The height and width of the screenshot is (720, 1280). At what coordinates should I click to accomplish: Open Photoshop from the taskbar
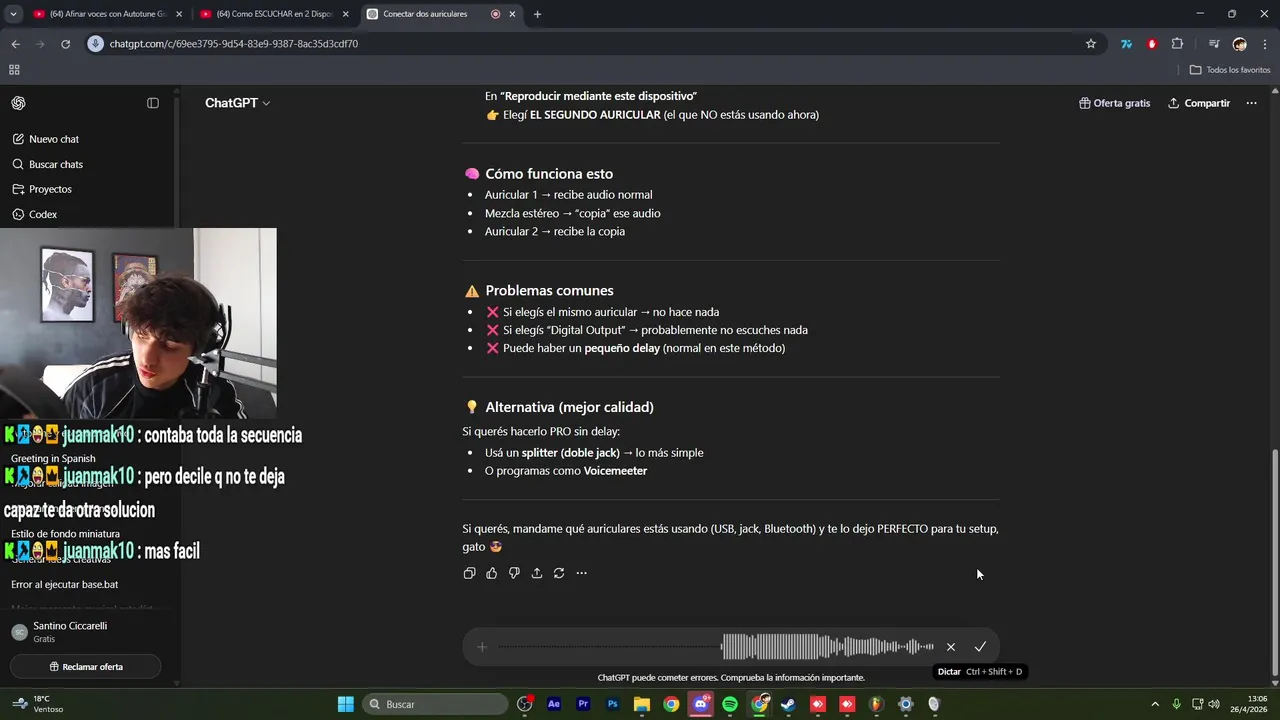click(x=613, y=704)
